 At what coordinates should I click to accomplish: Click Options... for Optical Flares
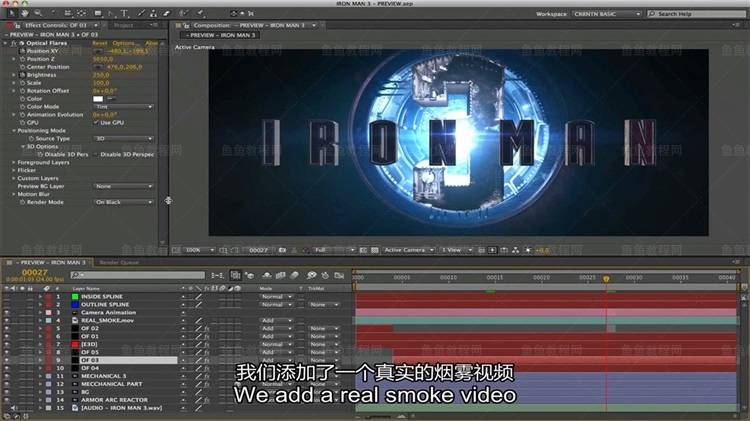click(x=124, y=43)
